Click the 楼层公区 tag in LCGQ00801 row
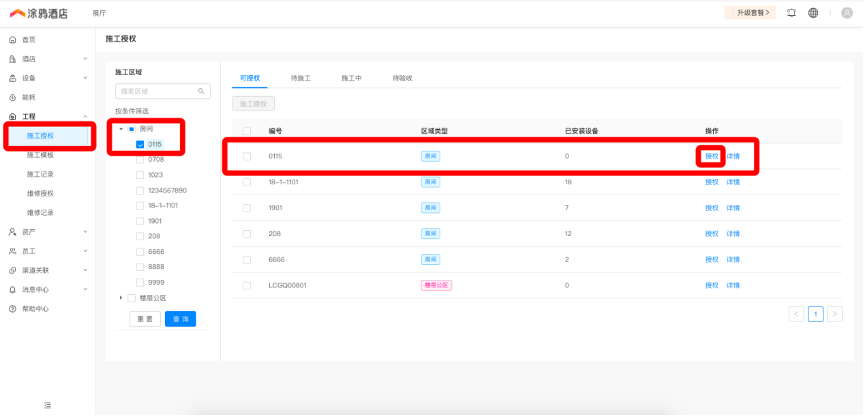Image resolution: width=864 pixels, height=416 pixels. coord(436,285)
